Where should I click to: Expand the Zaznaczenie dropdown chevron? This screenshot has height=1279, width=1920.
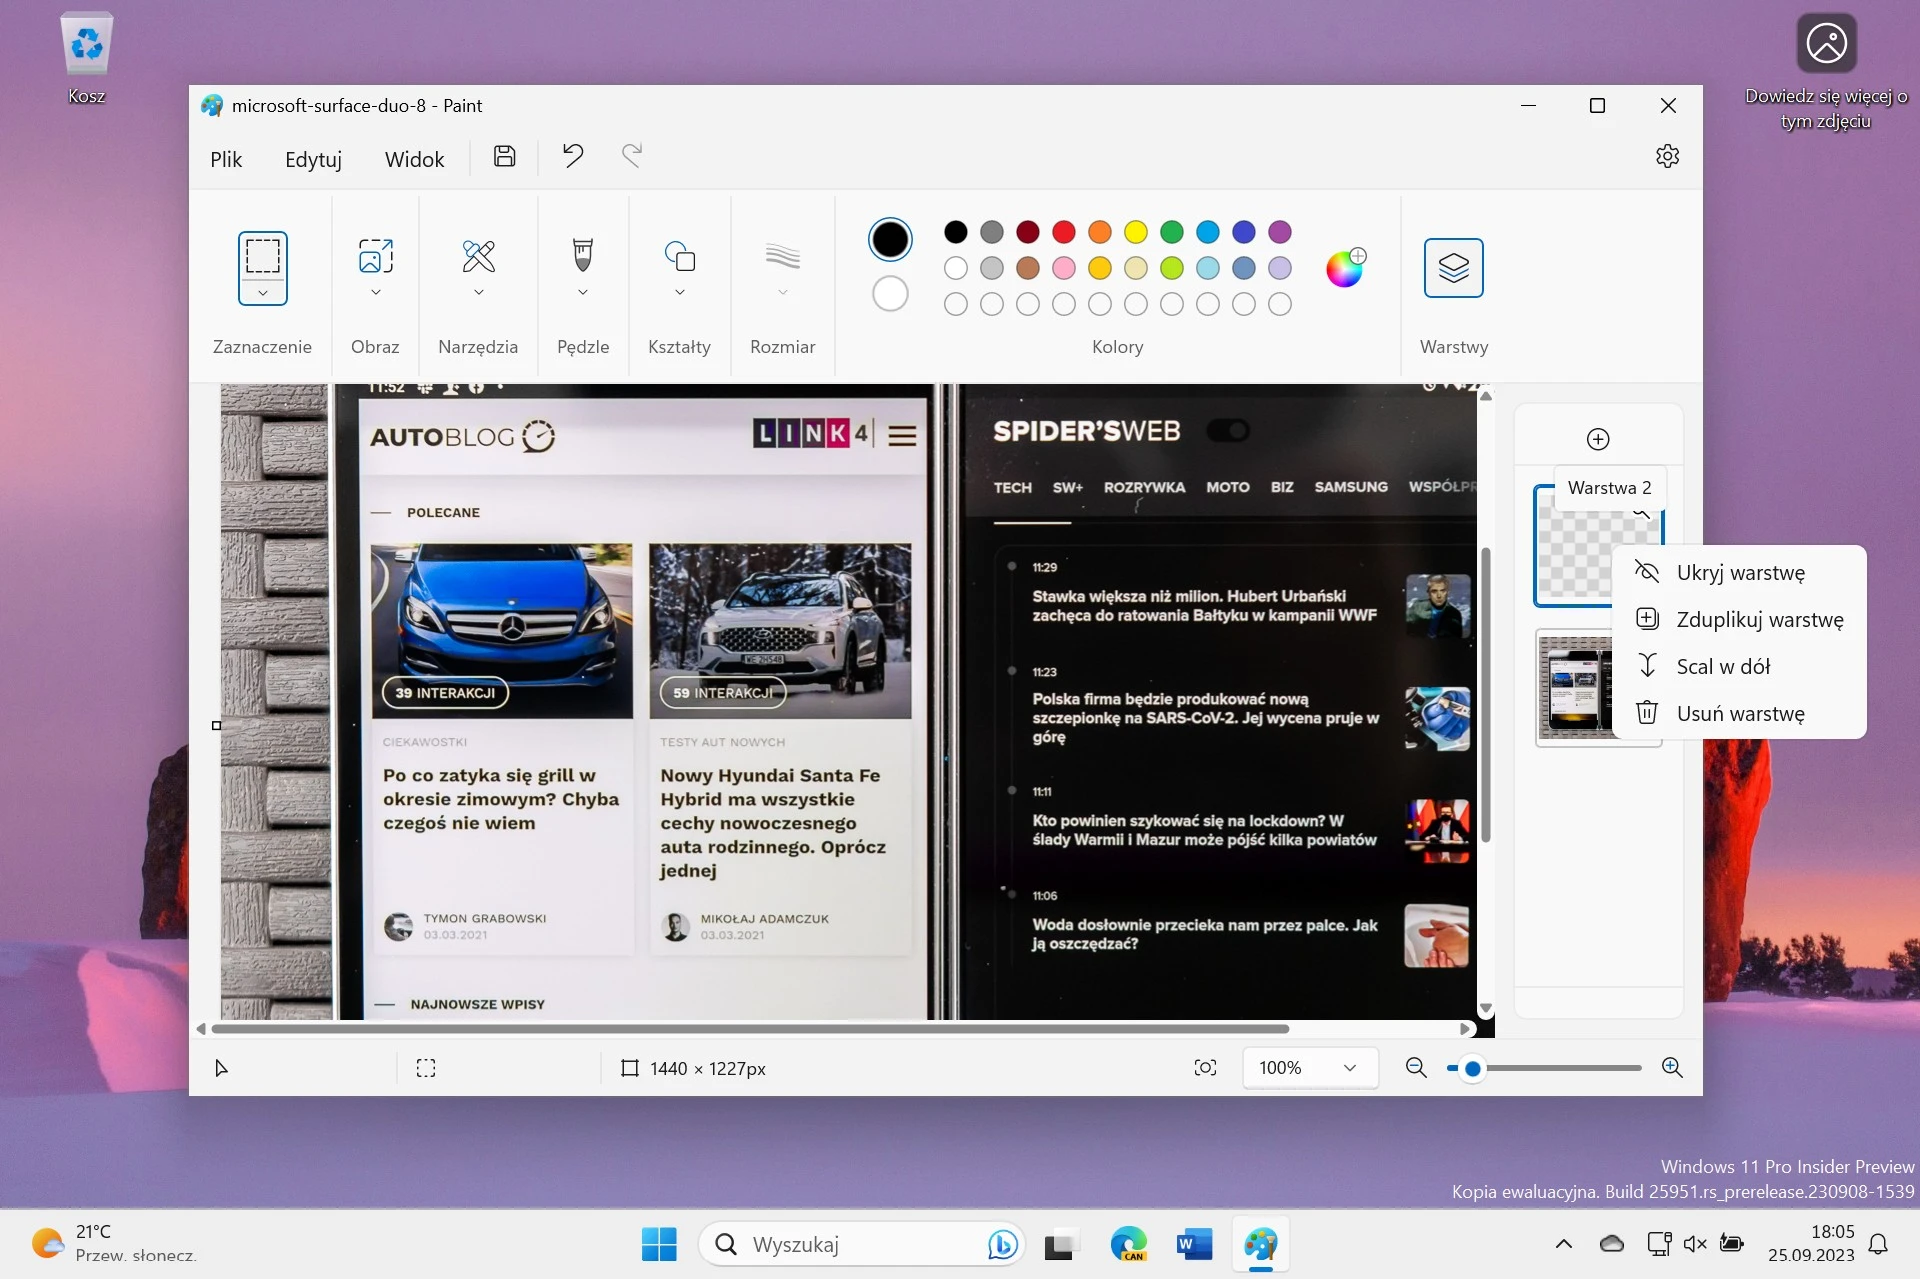[x=262, y=293]
